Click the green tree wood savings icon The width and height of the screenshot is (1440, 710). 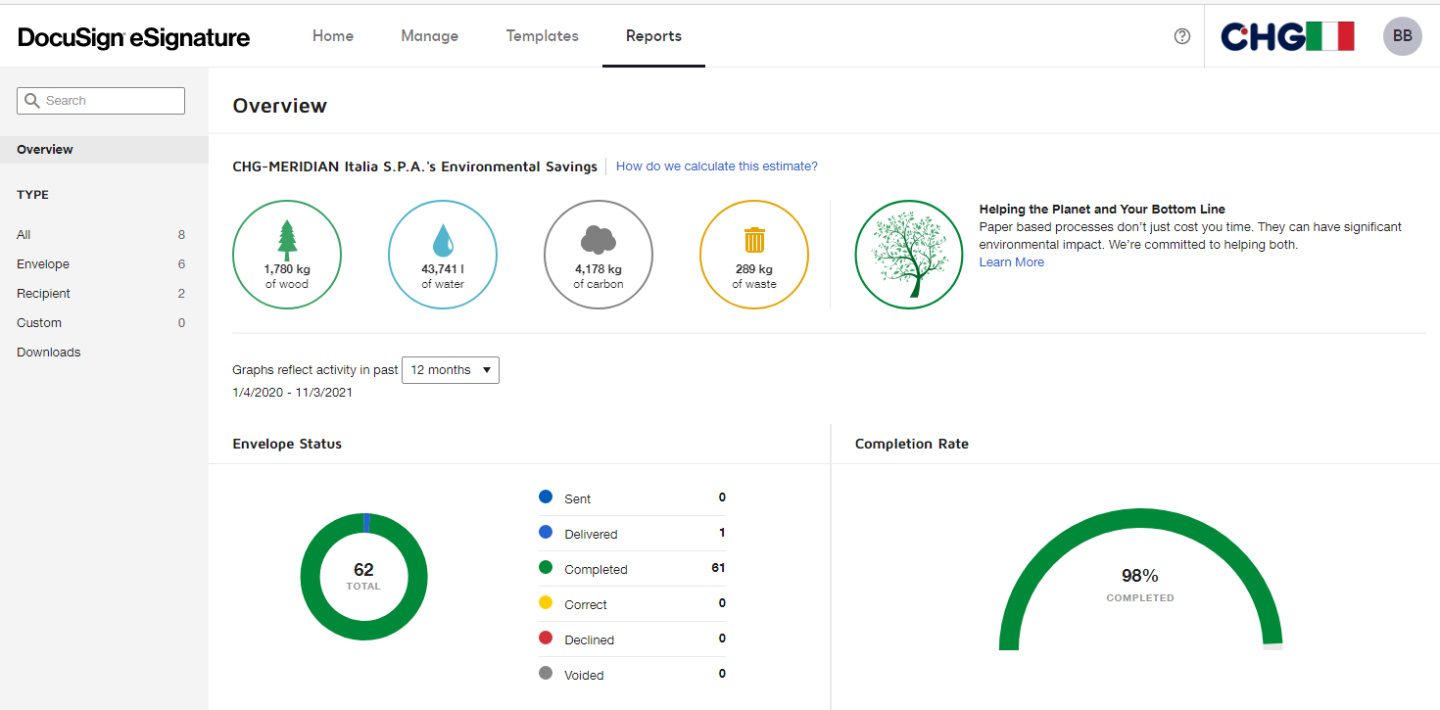click(287, 240)
